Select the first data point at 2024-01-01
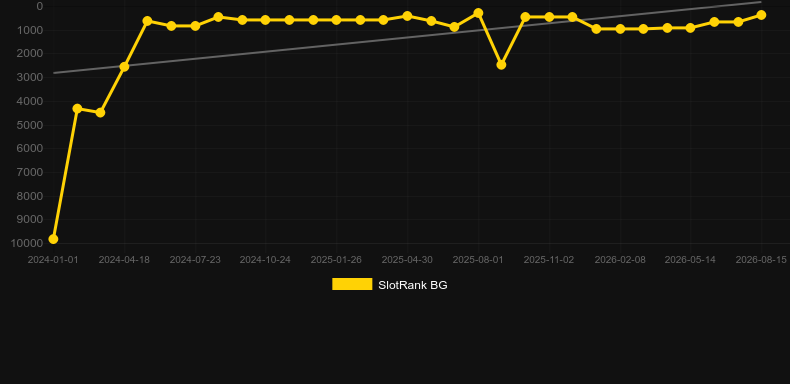The height and width of the screenshot is (384, 790). click(x=53, y=239)
